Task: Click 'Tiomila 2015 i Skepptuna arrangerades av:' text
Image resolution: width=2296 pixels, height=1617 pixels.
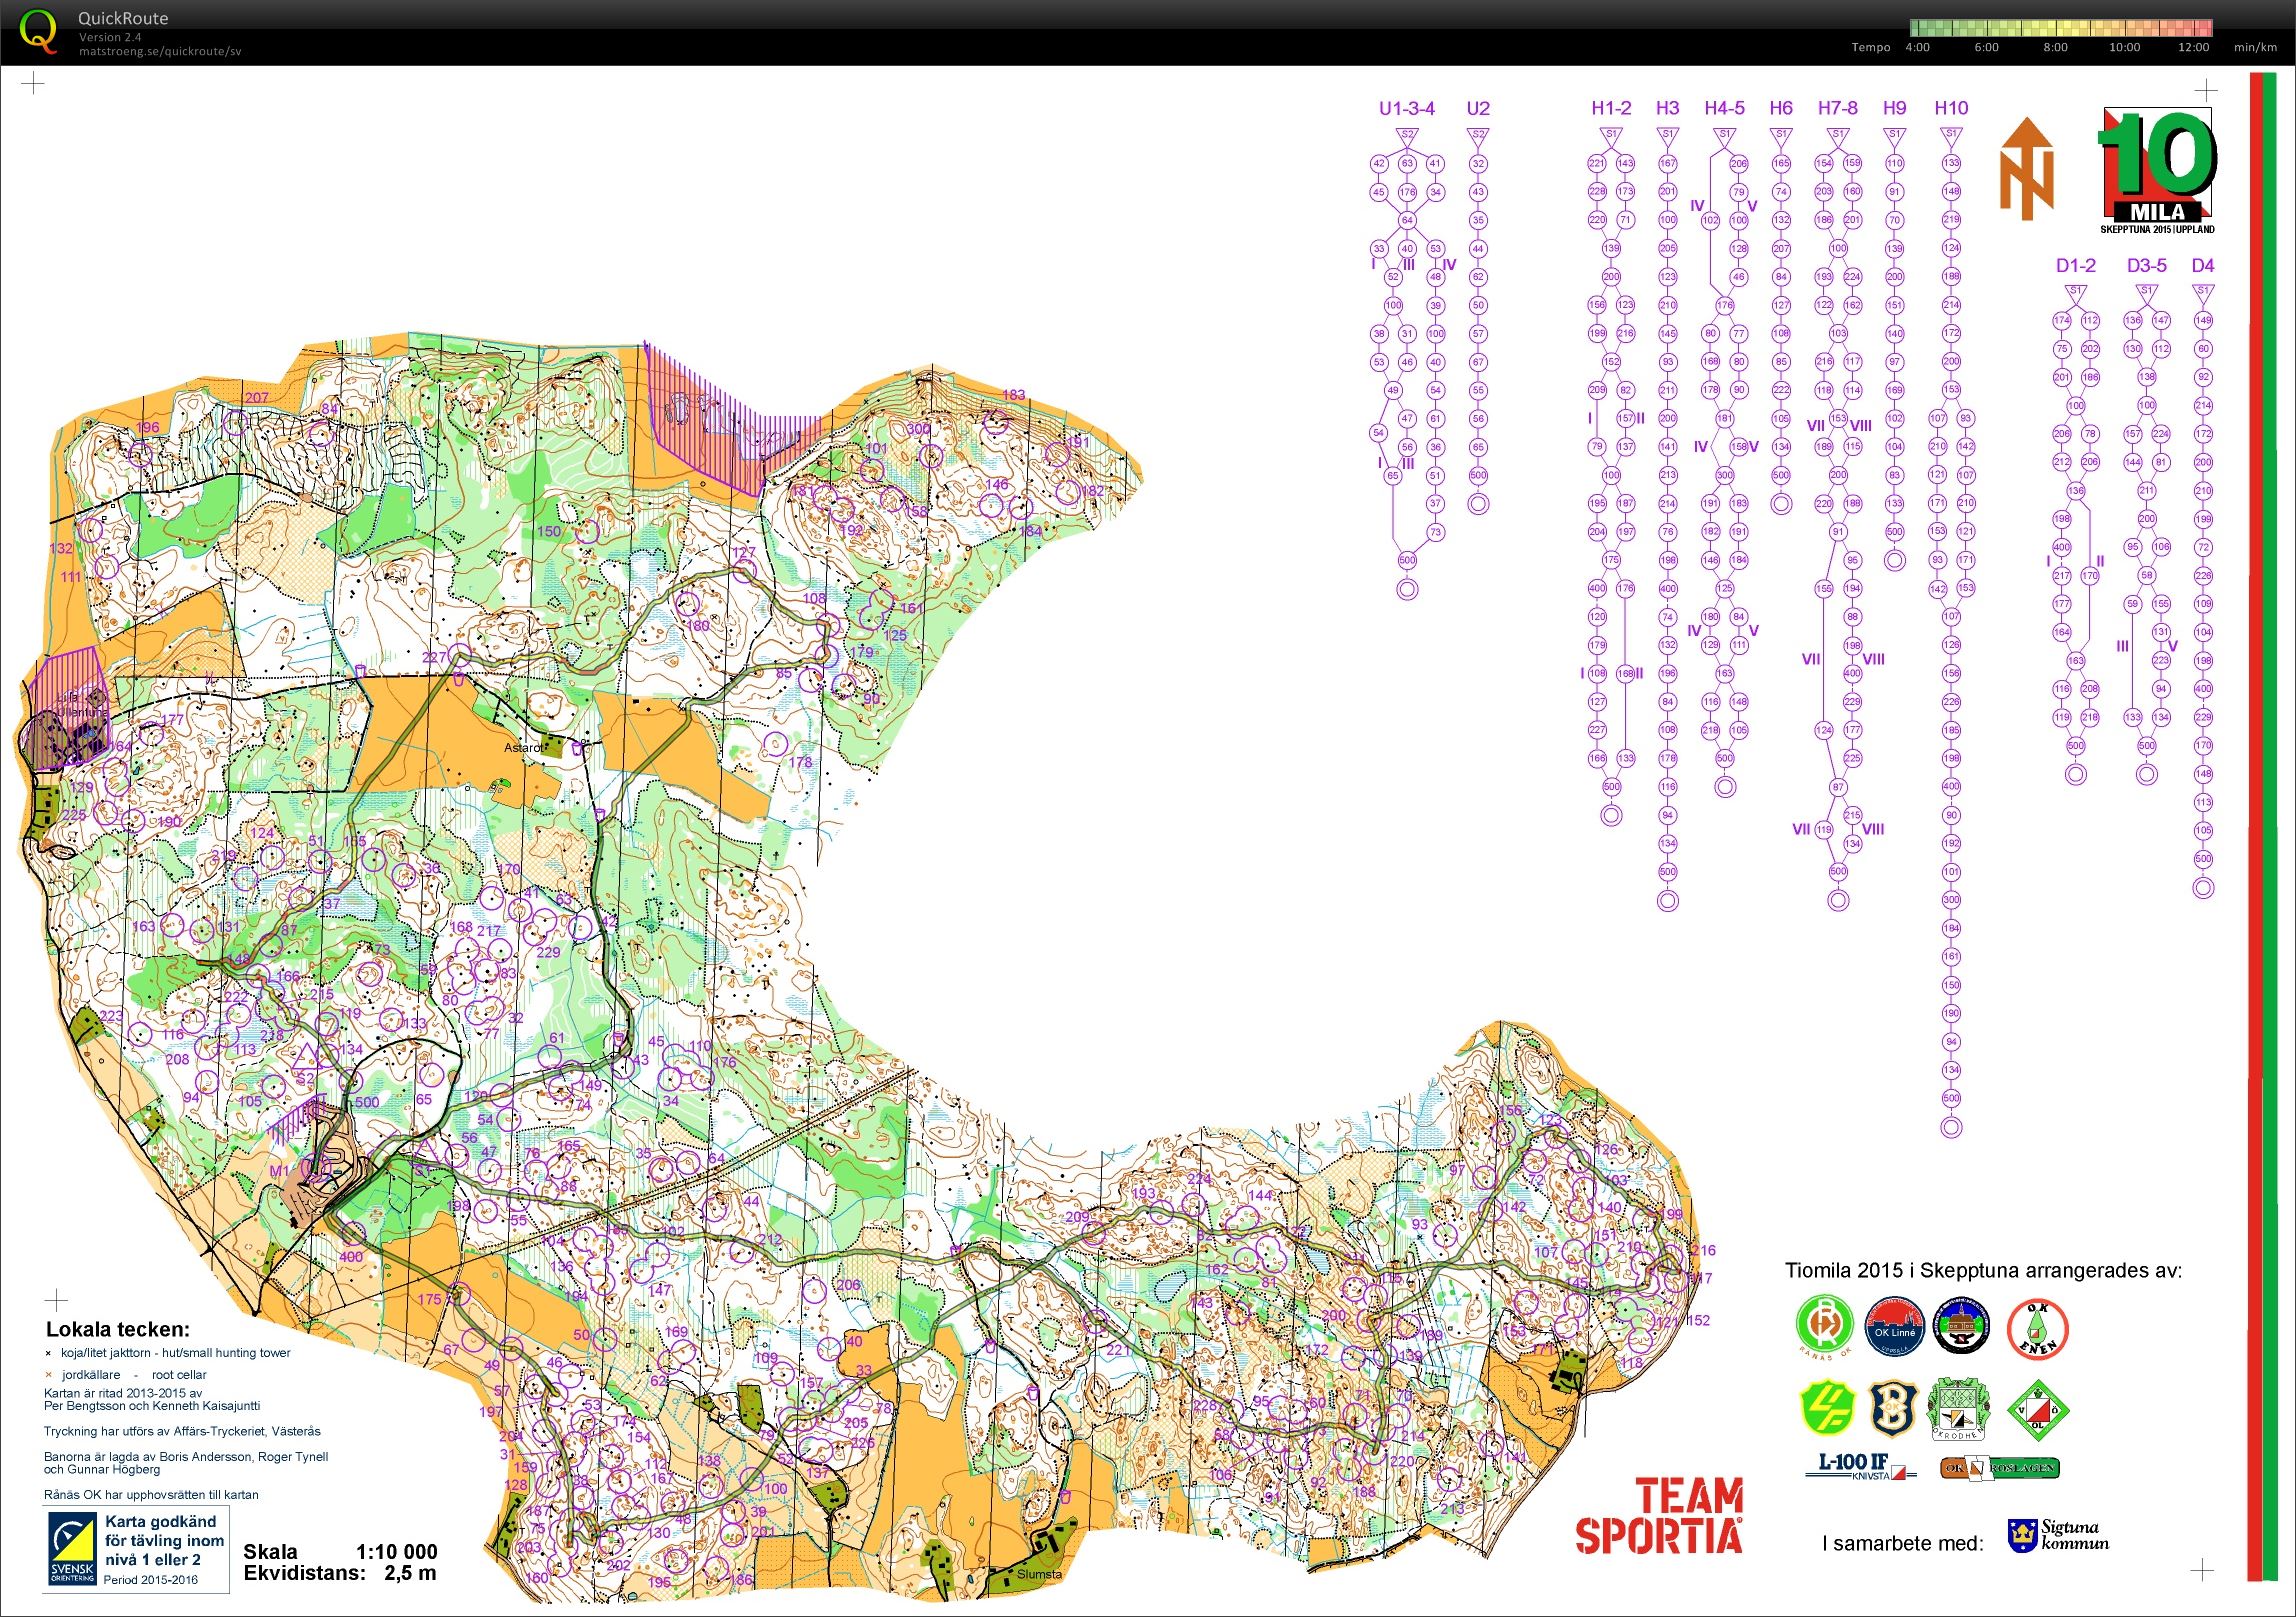Action: click(x=1983, y=1271)
